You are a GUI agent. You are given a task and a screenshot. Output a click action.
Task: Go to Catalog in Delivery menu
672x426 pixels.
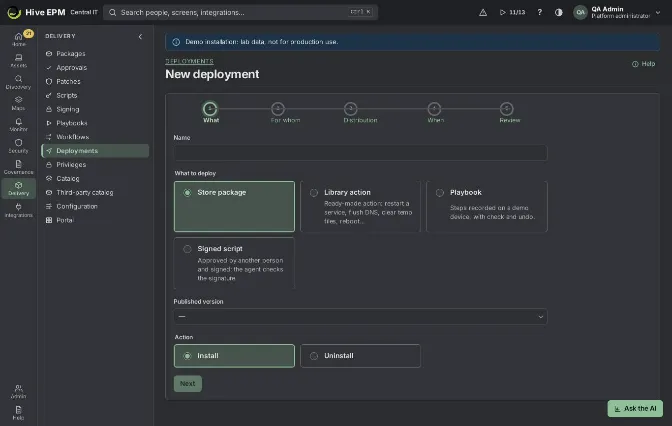tap(95, 179)
